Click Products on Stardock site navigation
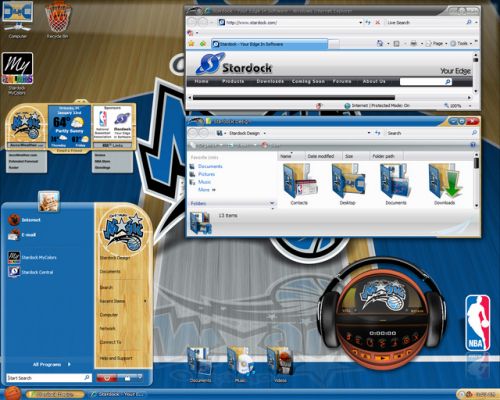Image resolution: width=500 pixels, height=400 pixels. pos(233,81)
